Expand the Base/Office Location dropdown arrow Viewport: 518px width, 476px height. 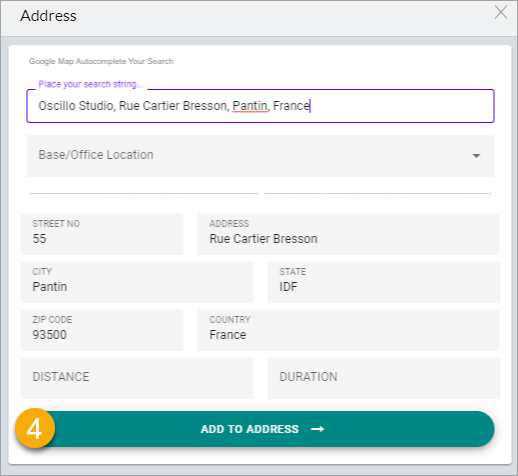(x=476, y=156)
